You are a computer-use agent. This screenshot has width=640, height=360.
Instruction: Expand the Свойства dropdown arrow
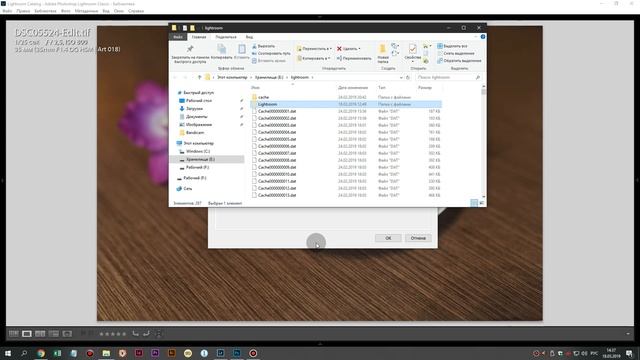coord(413,62)
